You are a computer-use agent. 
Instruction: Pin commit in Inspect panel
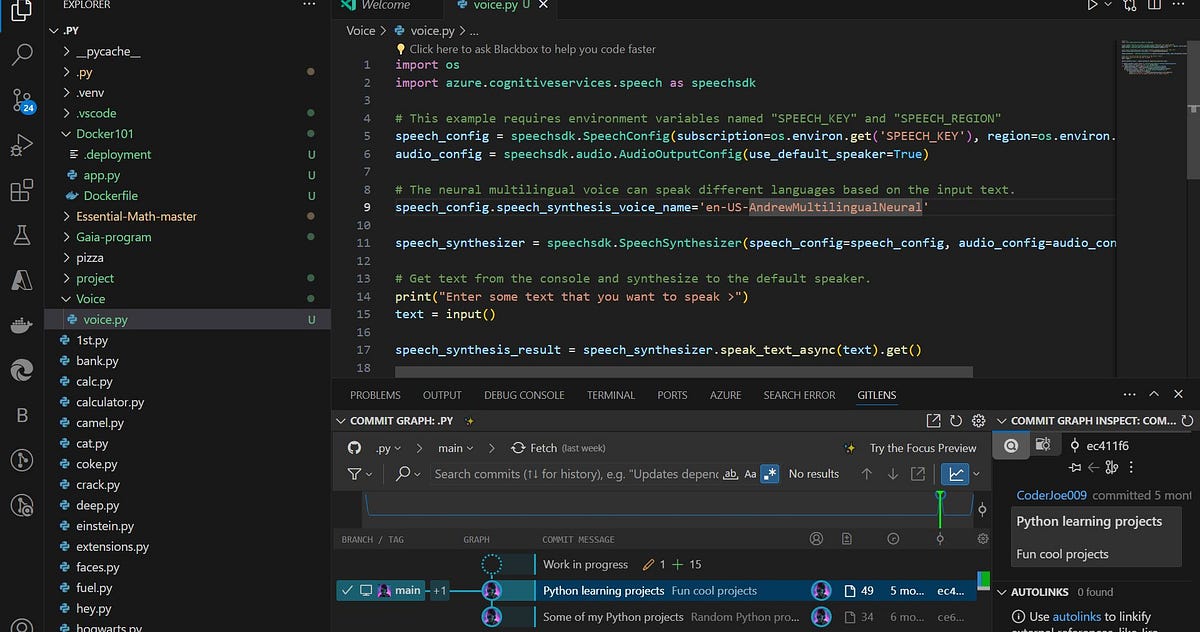pos(1075,467)
